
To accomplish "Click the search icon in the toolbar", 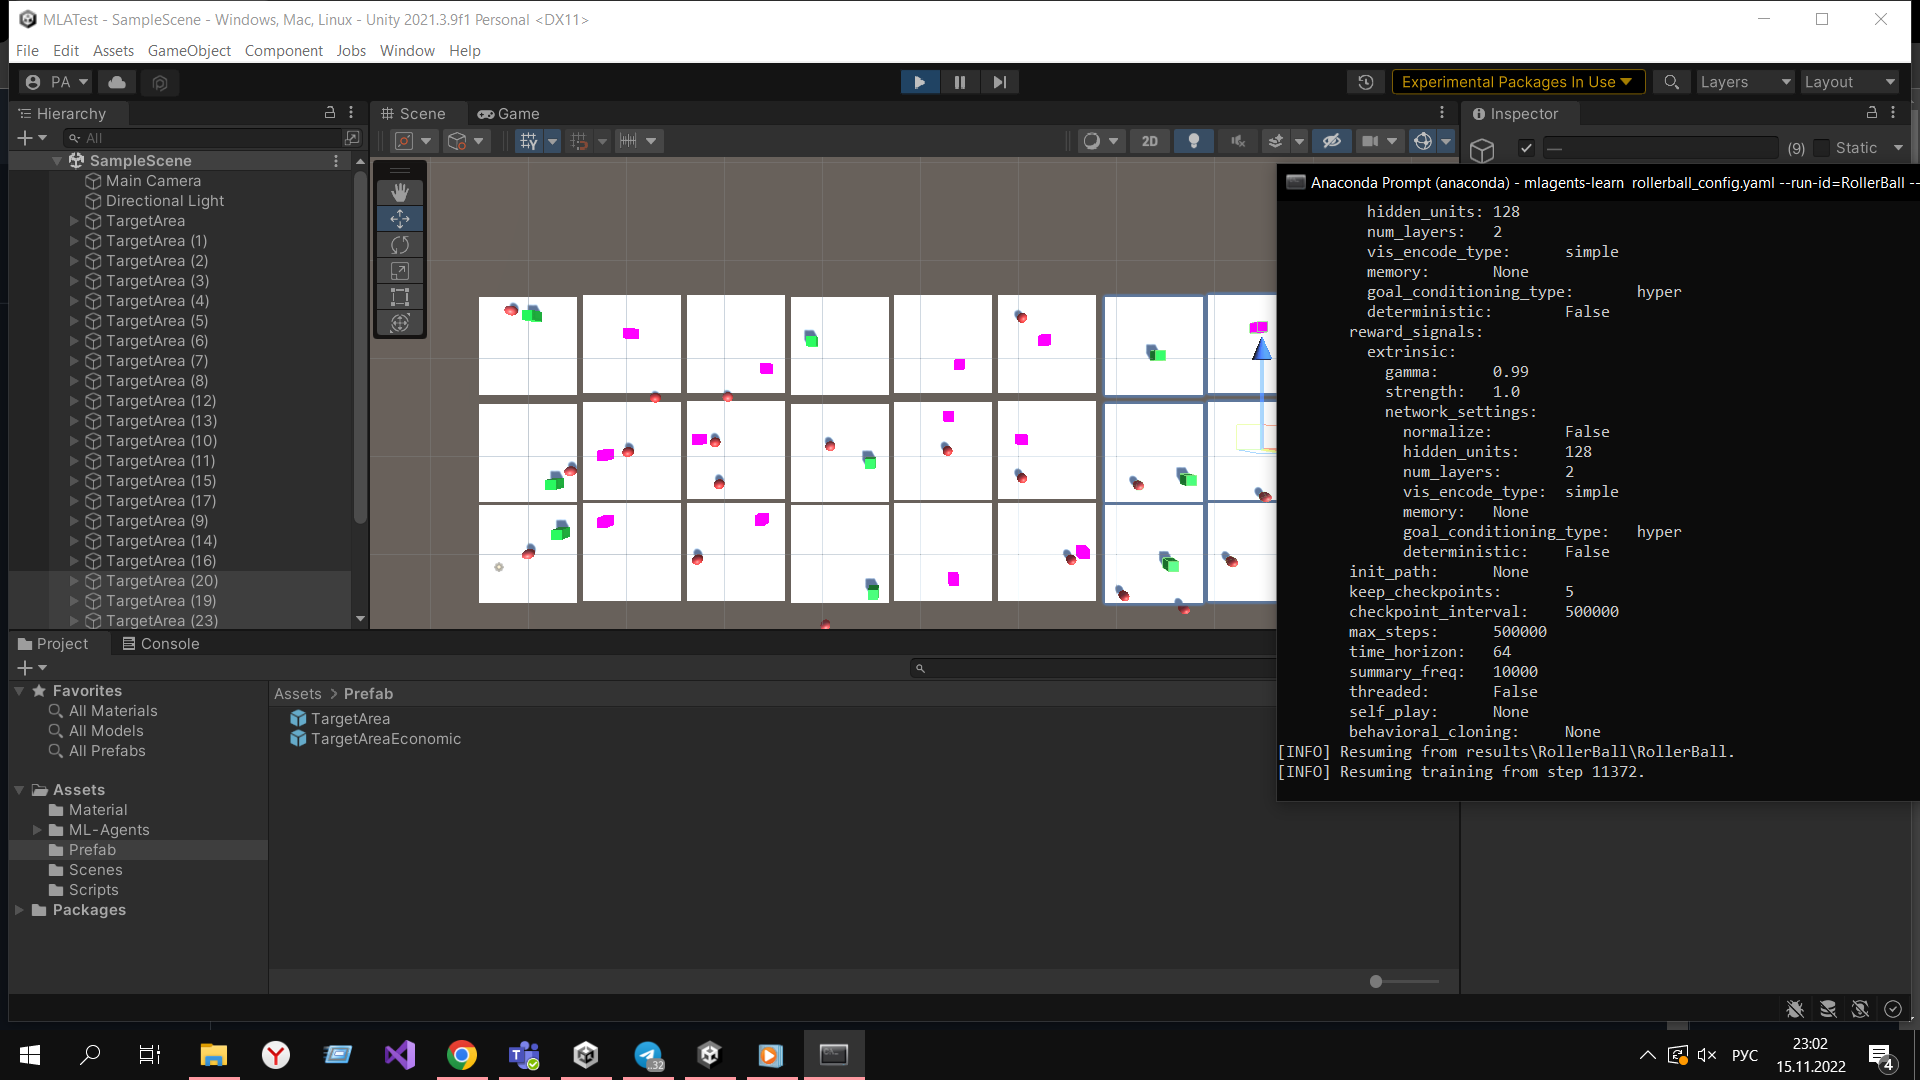I will (1671, 81).
